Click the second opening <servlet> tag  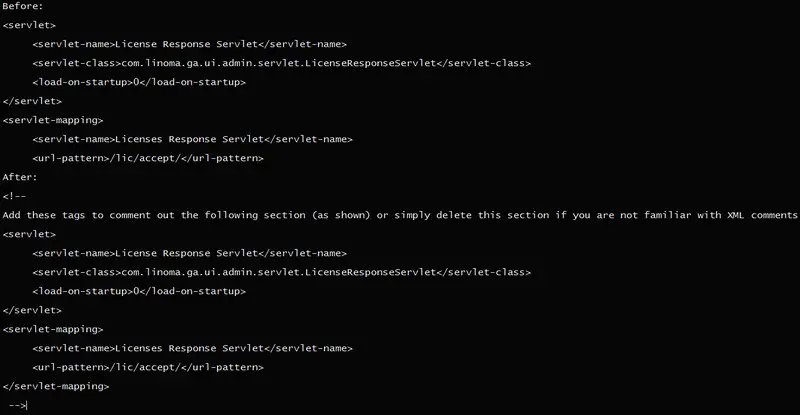[x=29, y=234]
